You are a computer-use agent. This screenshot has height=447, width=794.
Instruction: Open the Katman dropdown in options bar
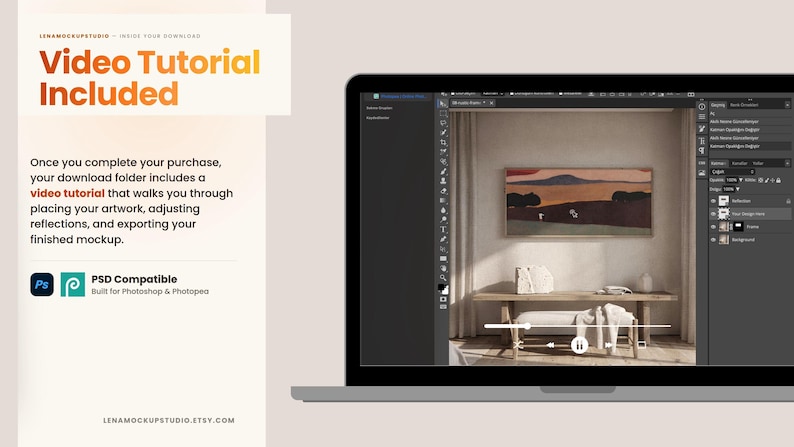tap(493, 94)
